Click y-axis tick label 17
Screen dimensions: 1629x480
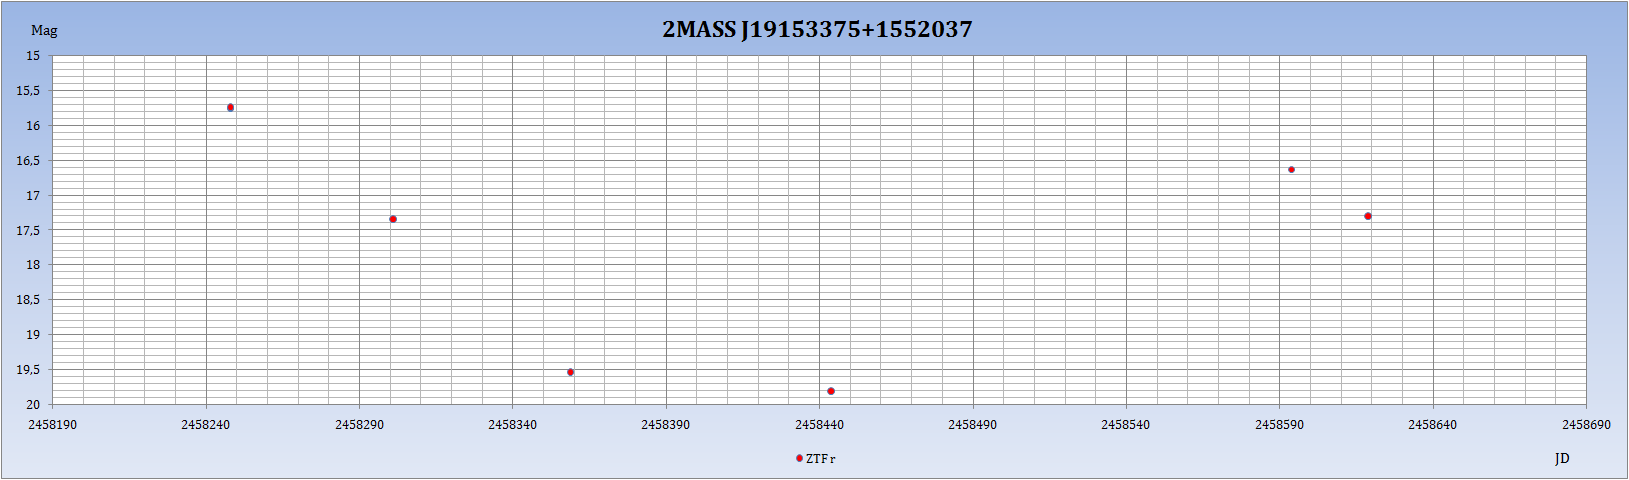pyautogui.click(x=33, y=196)
